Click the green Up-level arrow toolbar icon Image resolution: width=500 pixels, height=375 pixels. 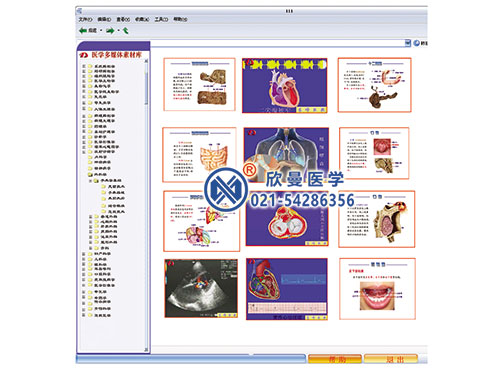coord(125,31)
